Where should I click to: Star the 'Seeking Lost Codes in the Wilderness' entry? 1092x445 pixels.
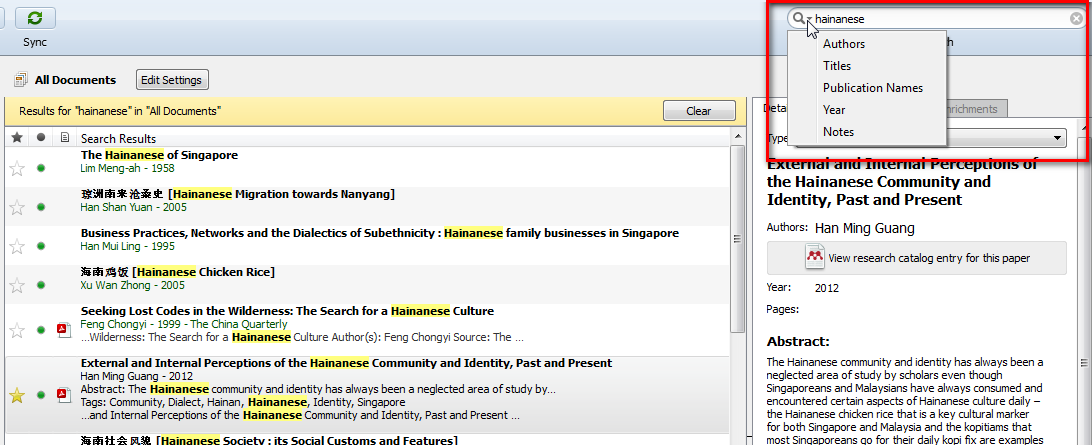[x=17, y=330]
